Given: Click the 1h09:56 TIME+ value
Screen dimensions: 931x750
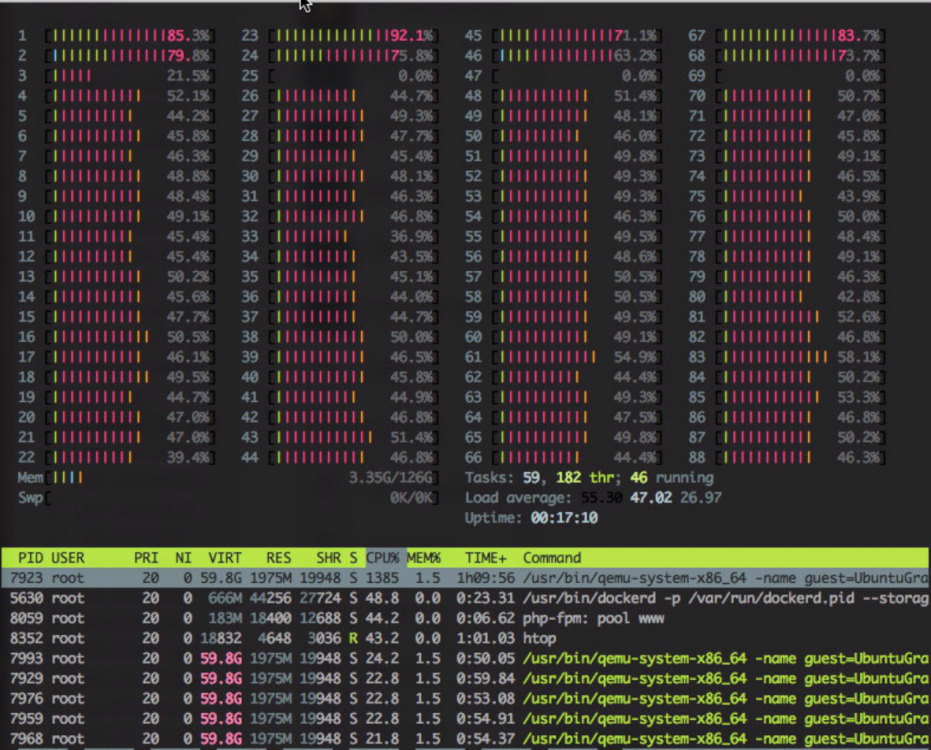Looking at the screenshot, I should [x=485, y=578].
